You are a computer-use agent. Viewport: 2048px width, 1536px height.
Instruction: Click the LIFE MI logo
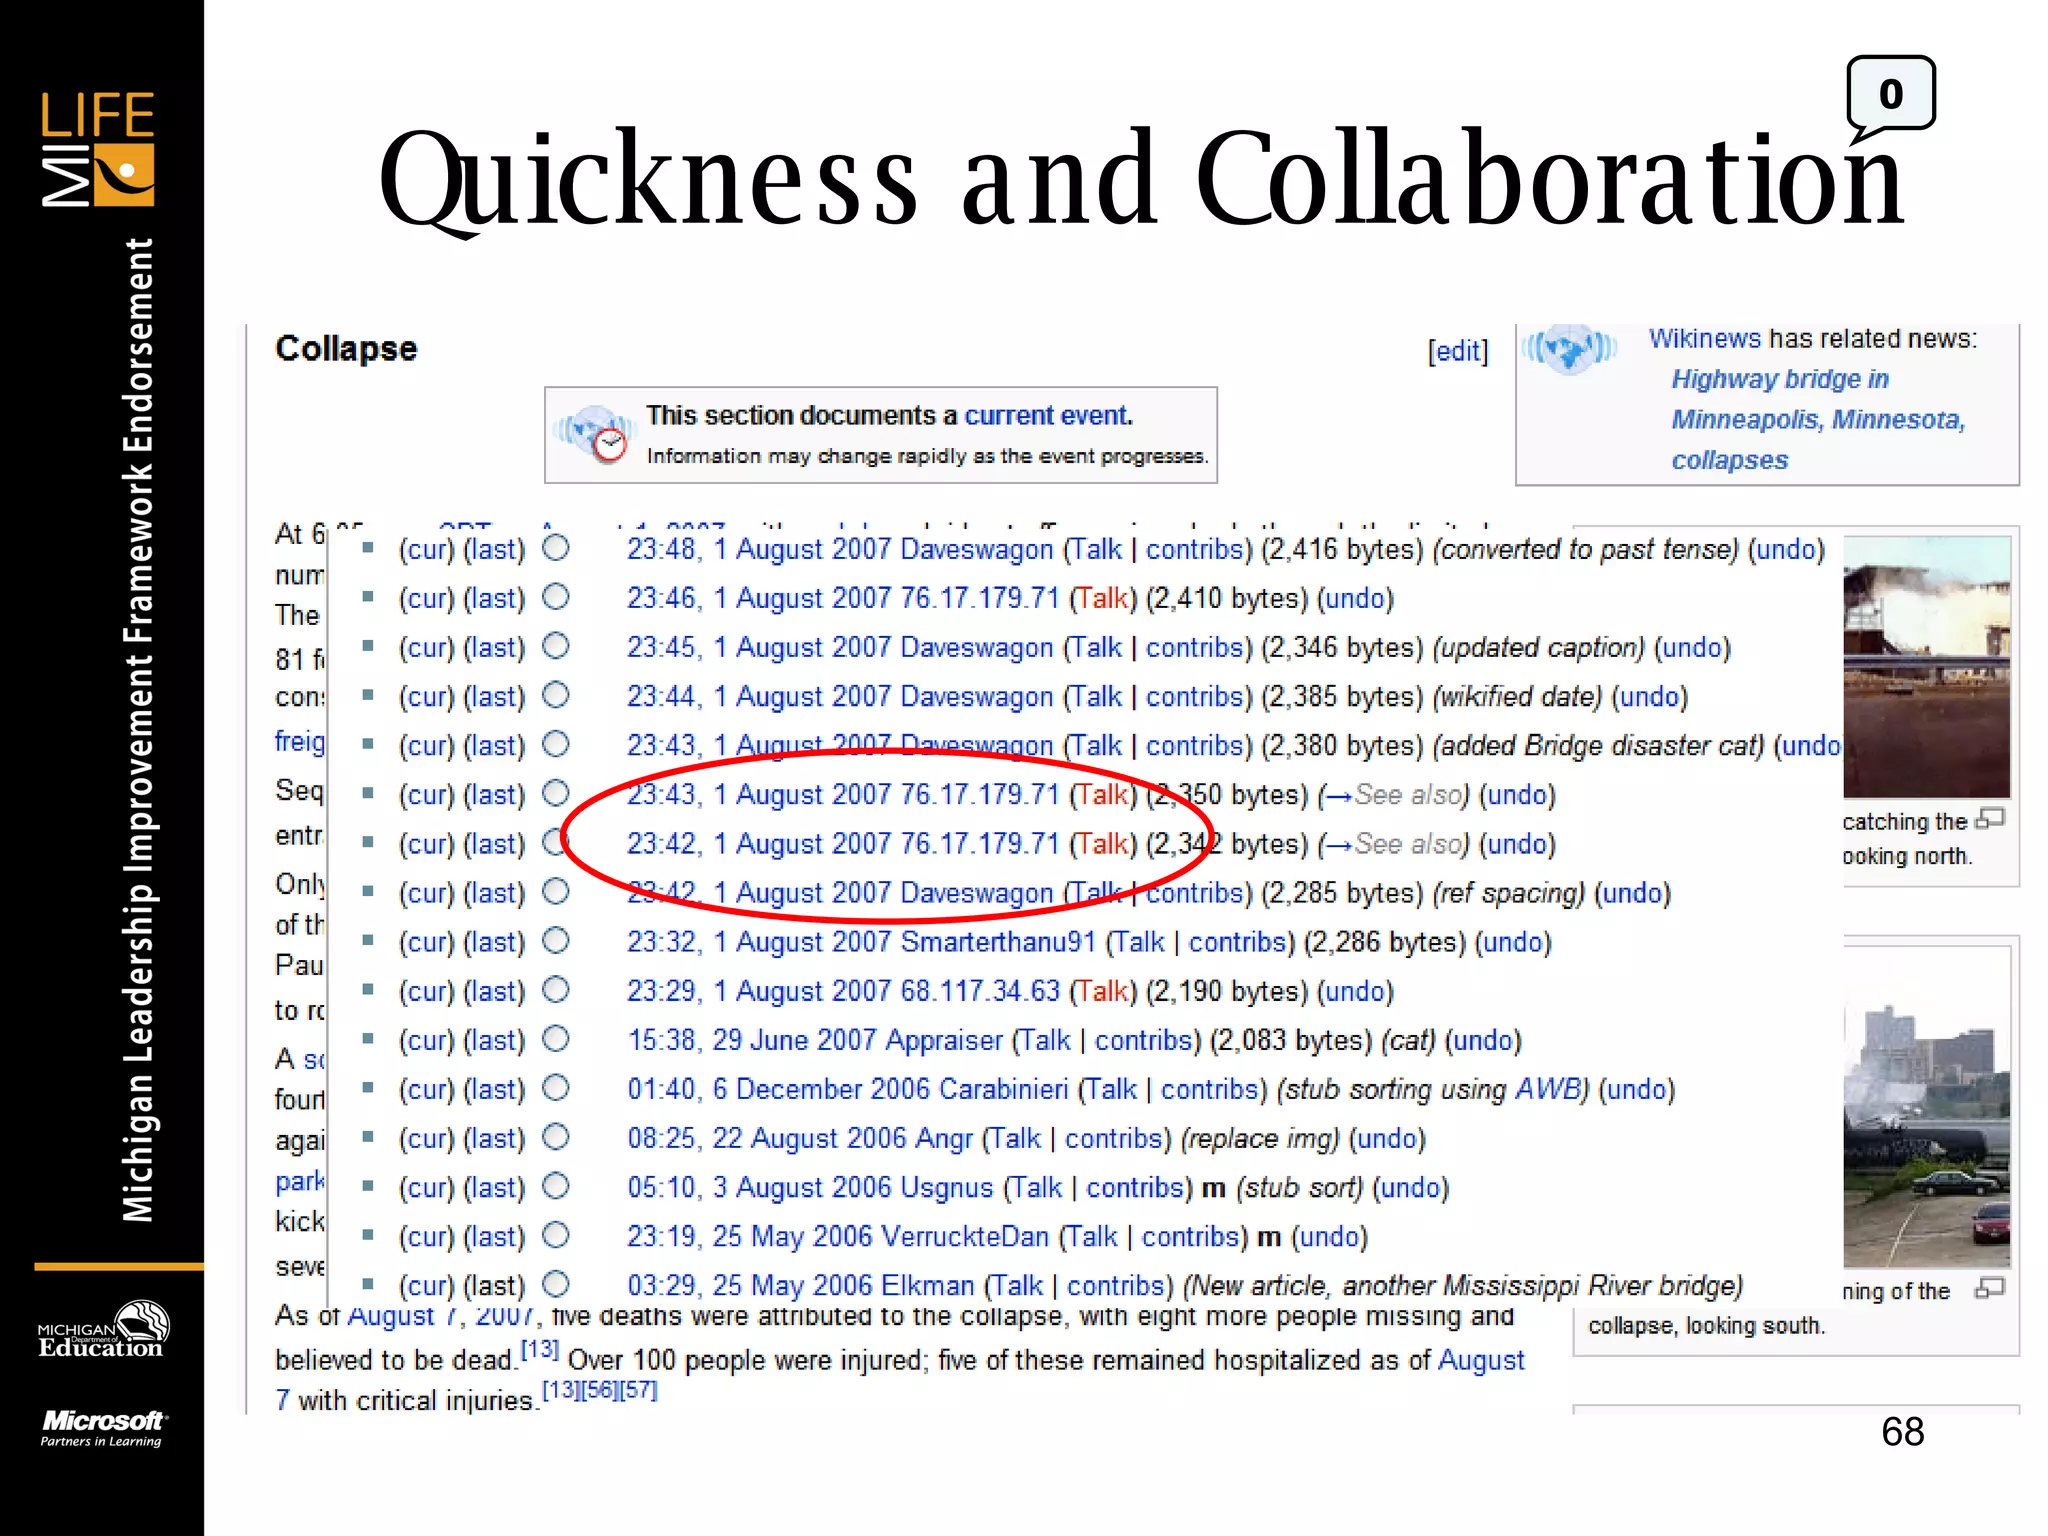[98, 149]
